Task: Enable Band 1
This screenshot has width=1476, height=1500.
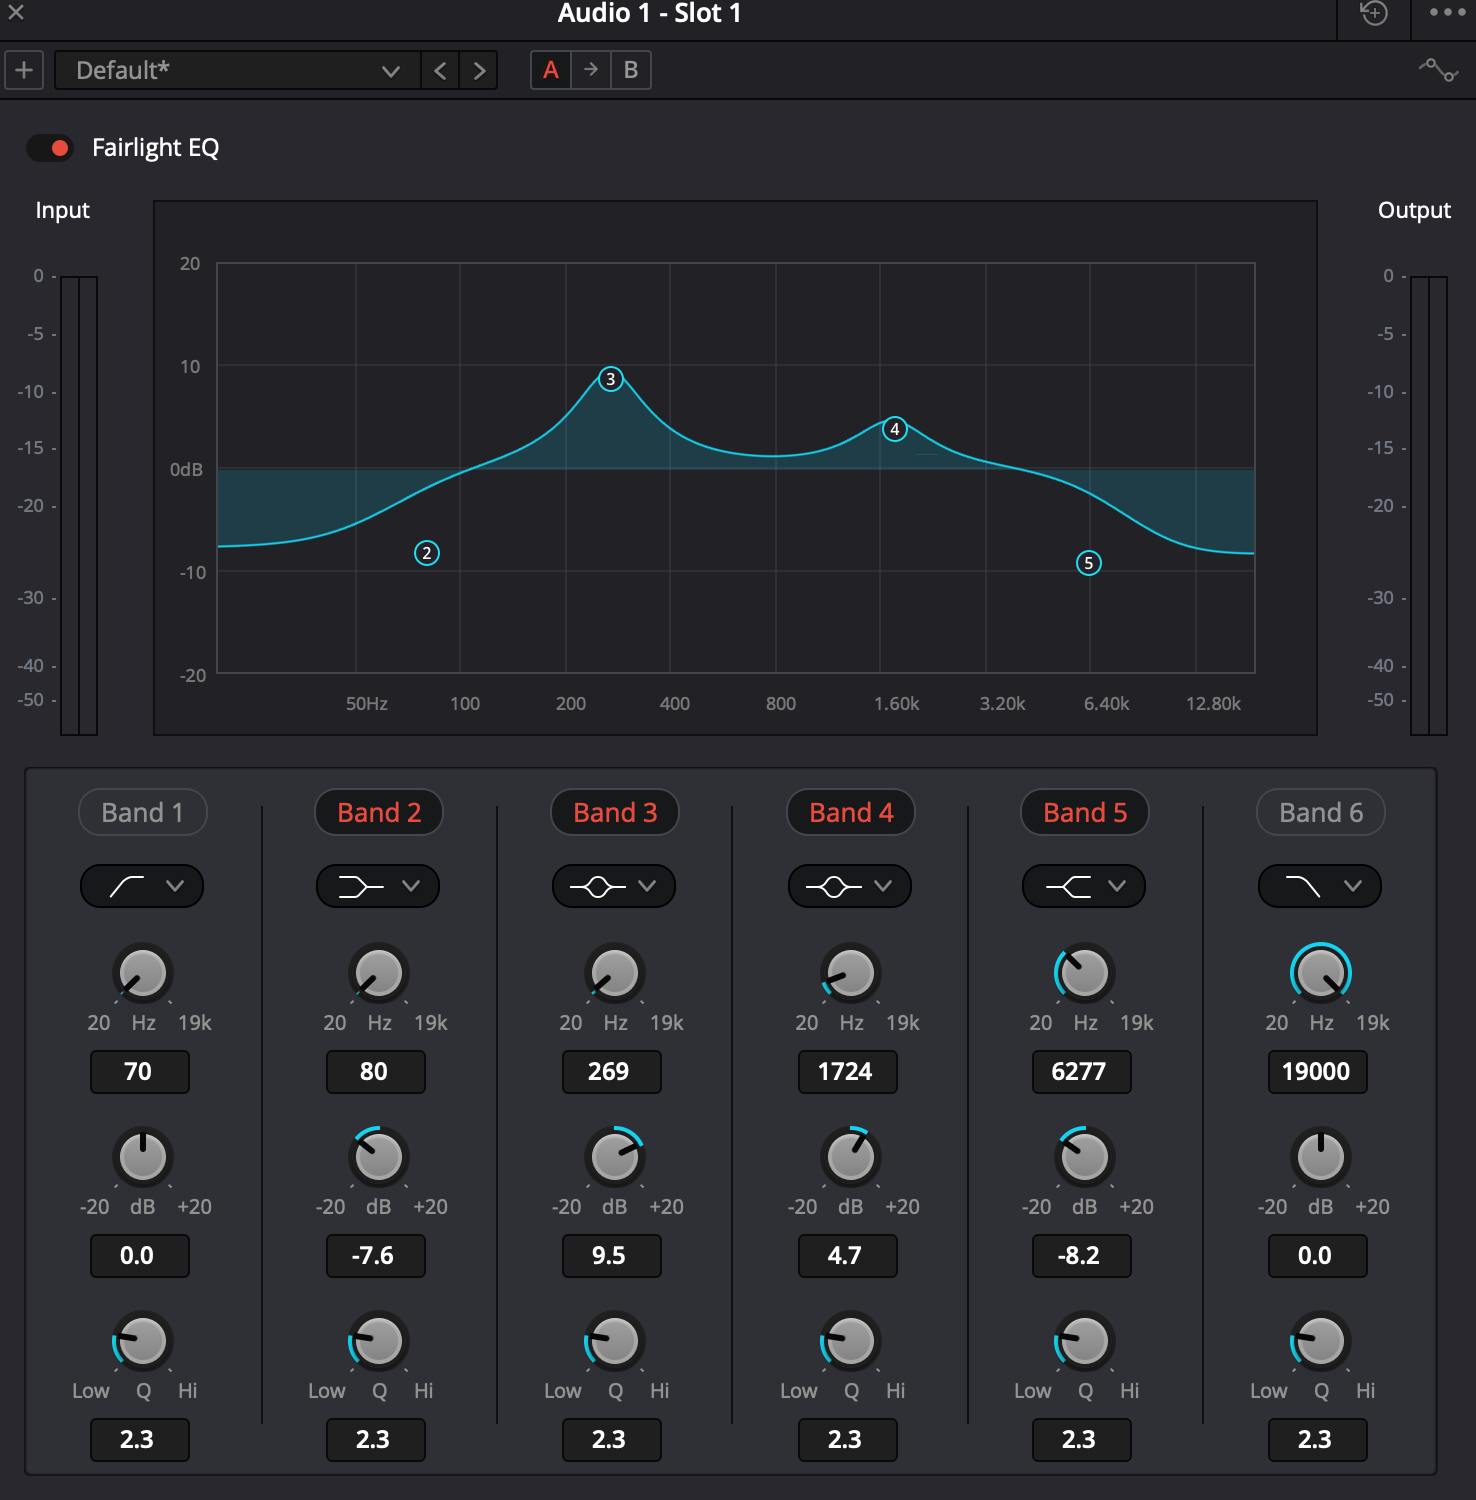Action: (x=142, y=813)
